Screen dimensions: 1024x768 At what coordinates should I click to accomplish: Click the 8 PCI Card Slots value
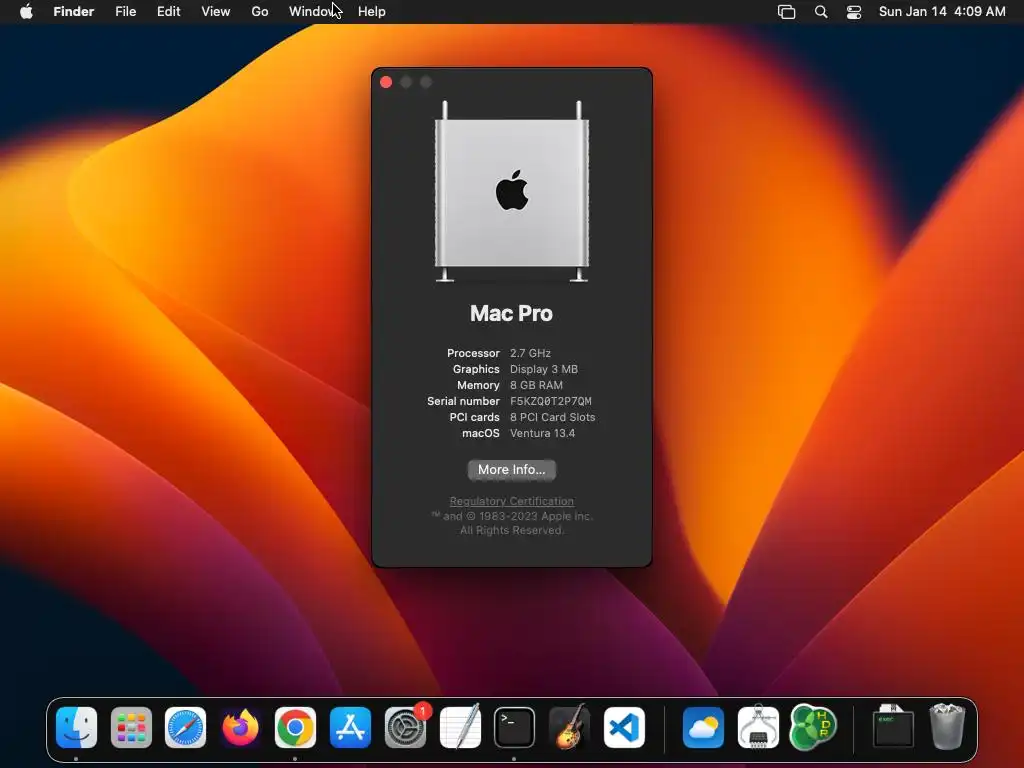pos(552,417)
